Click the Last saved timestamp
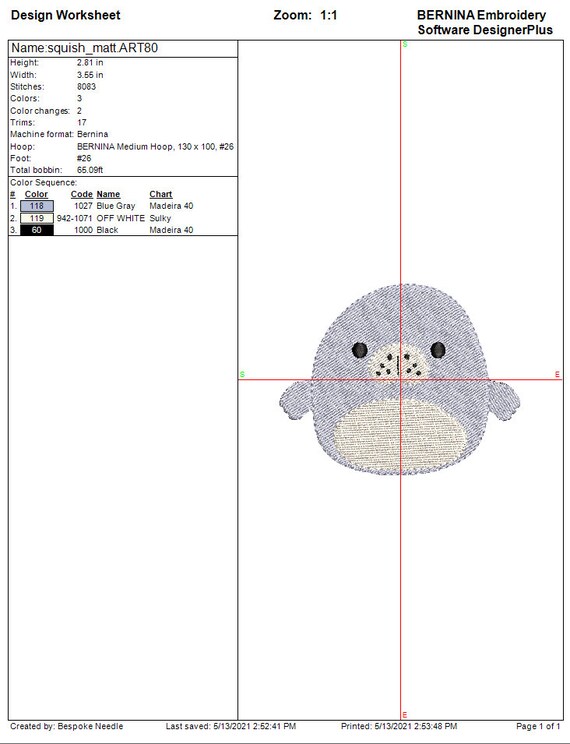 click(231, 726)
